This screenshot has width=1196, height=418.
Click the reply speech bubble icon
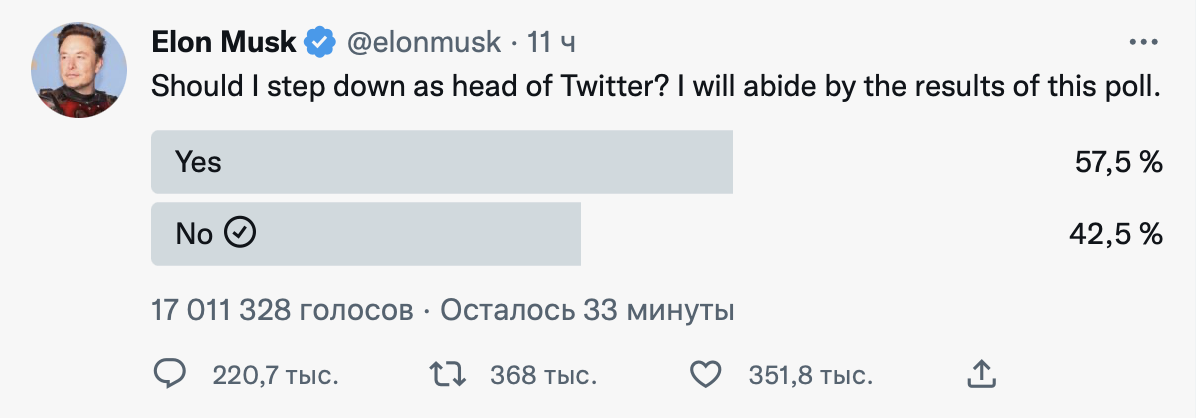pyautogui.click(x=170, y=375)
